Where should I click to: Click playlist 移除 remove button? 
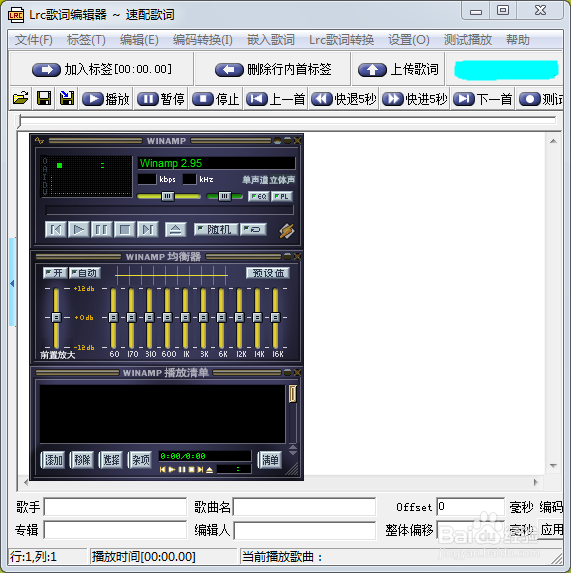[82, 460]
